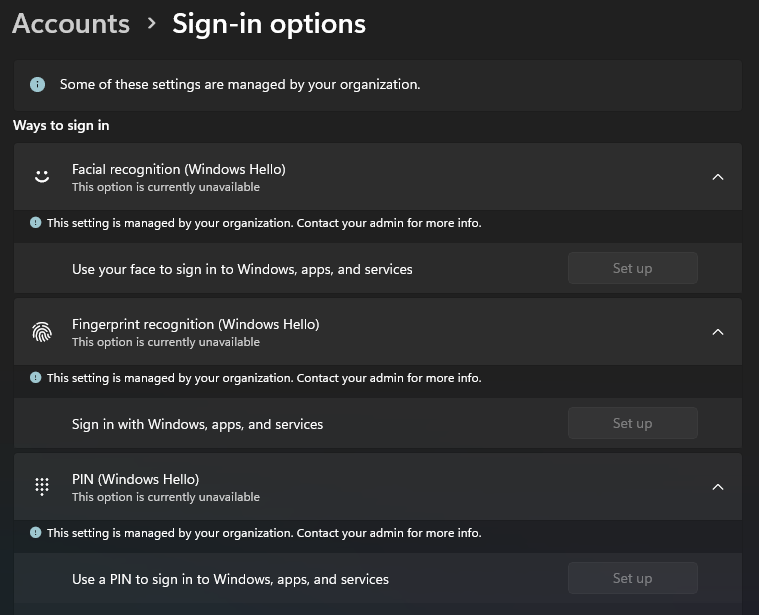Screen dimensions: 759x615
Task: Click info icon under PIN section
Action: pyautogui.click(x=35, y=532)
